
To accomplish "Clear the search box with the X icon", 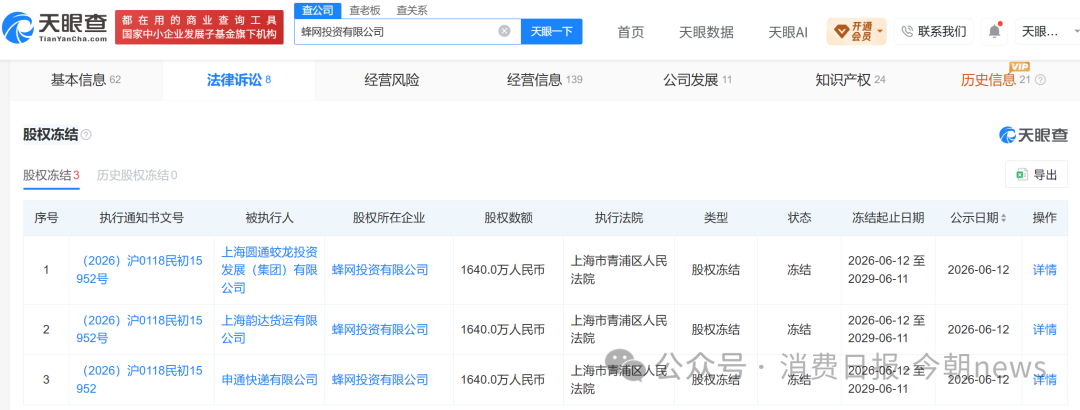I will point(504,31).
